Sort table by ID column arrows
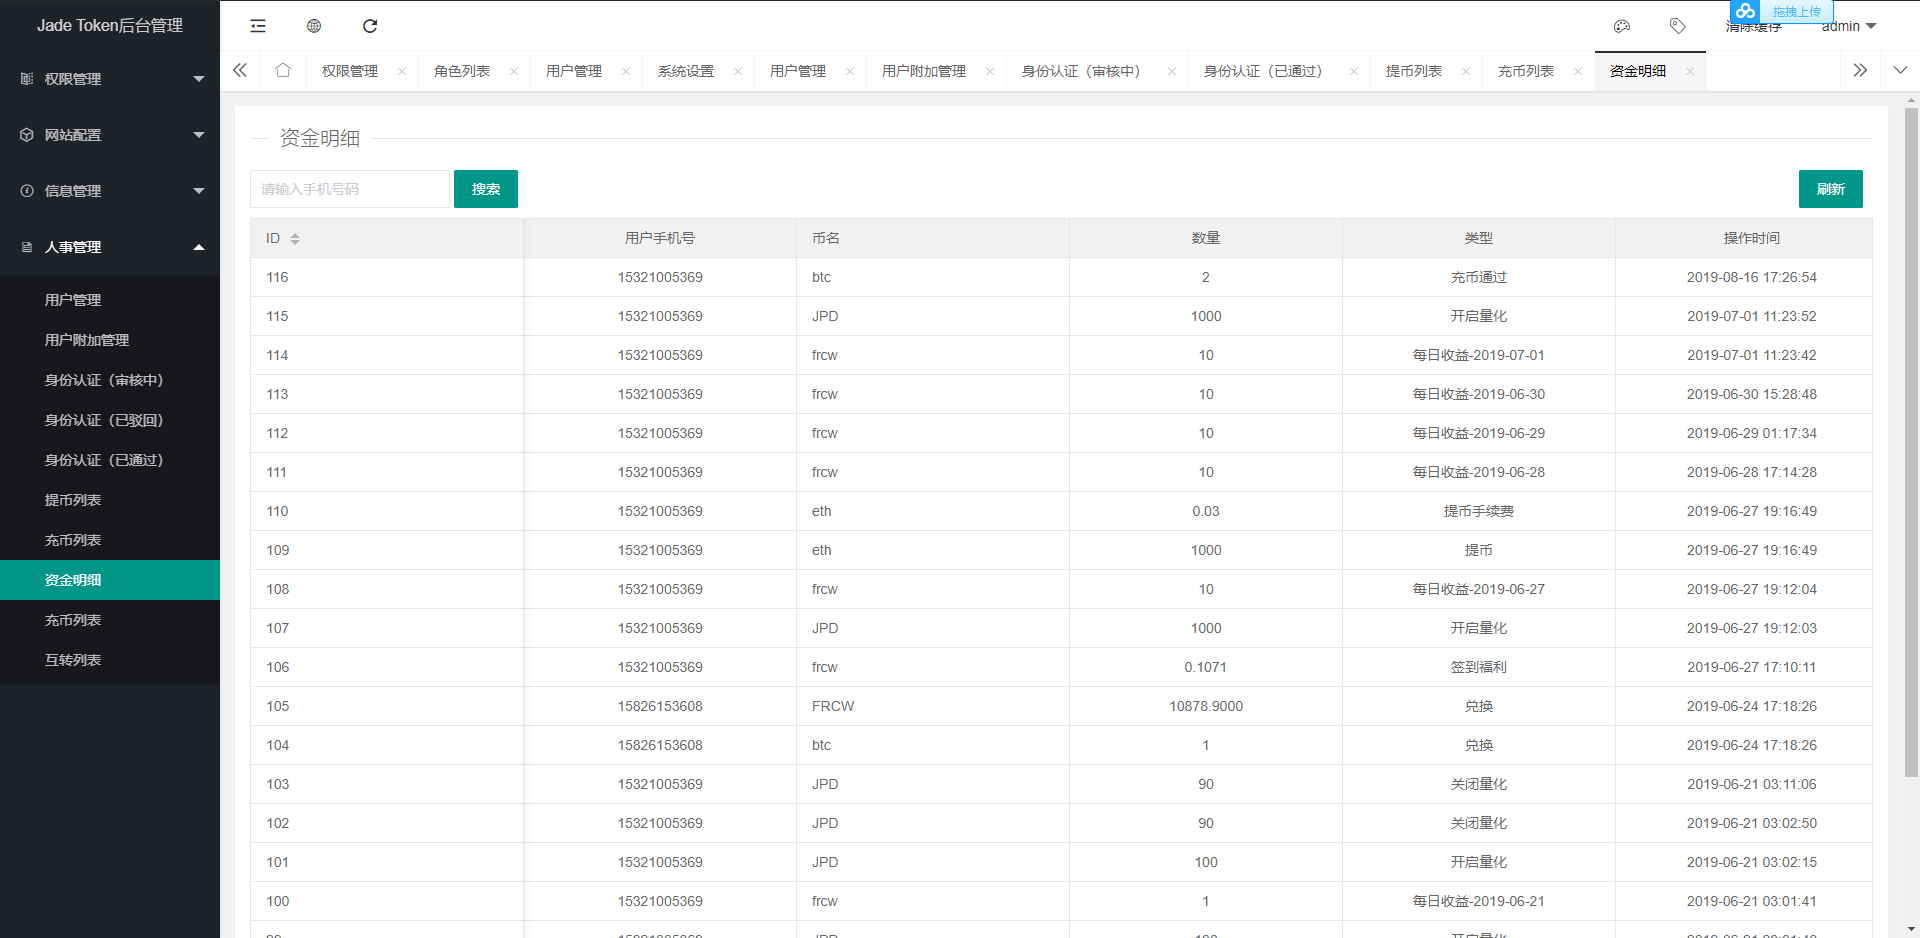This screenshot has width=1920, height=938. [x=295, y=238]
